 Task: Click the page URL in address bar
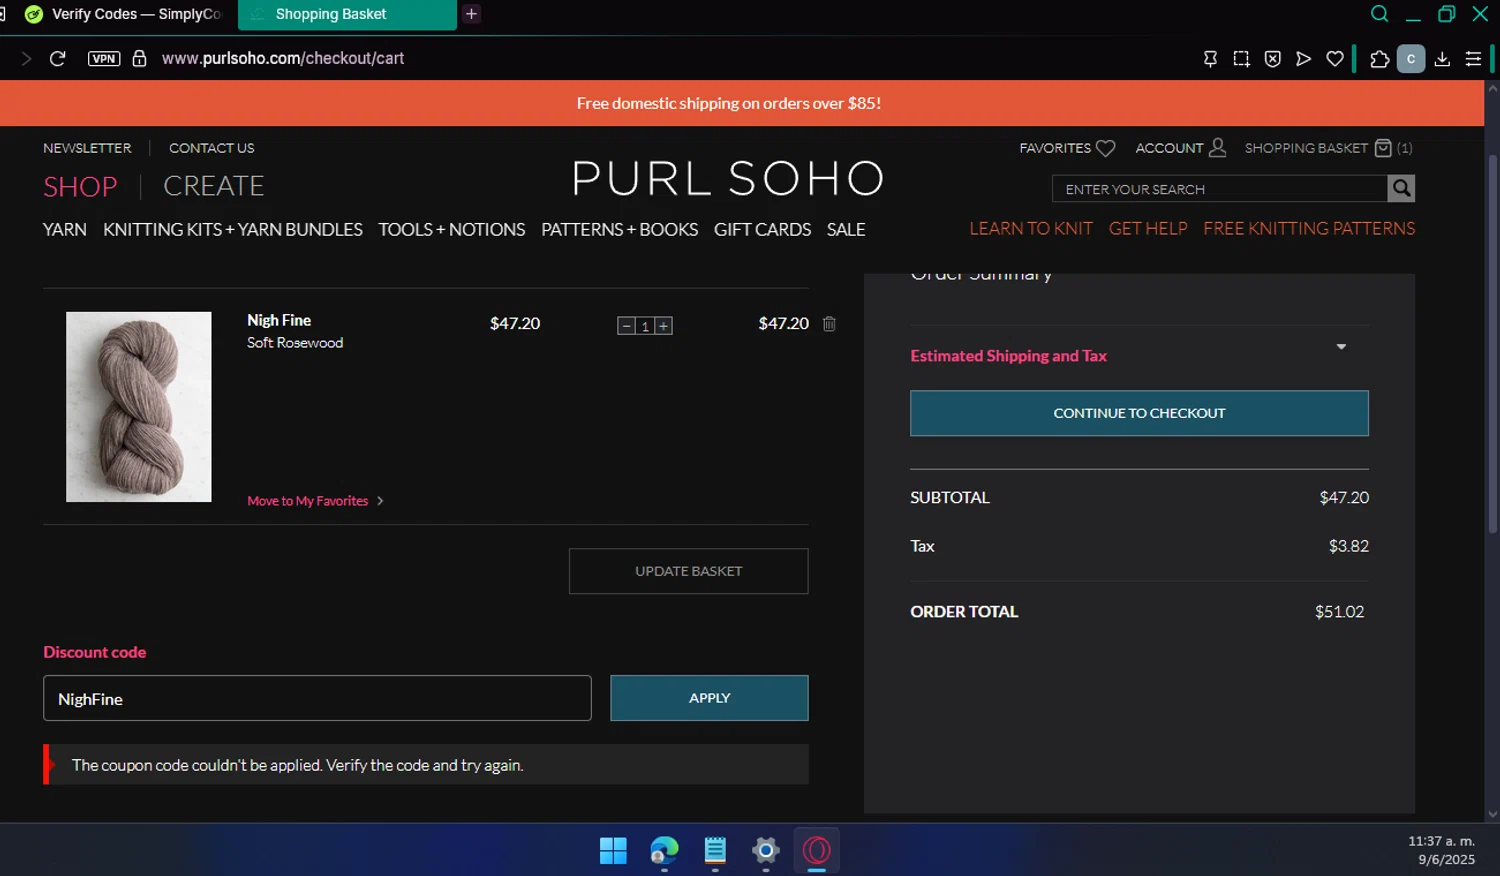point(283,58)
